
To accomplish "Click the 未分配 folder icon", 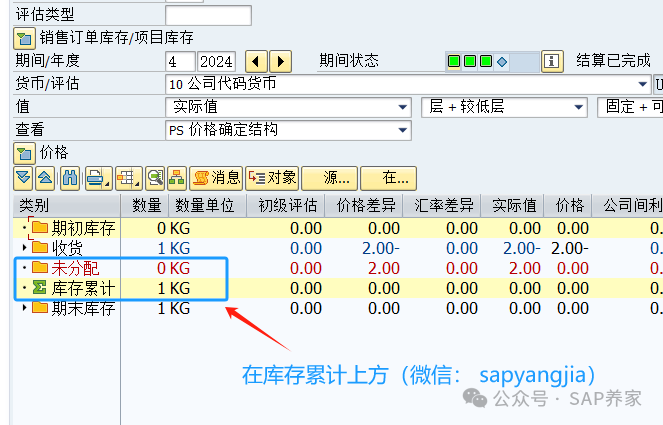I will pos(40,267).
